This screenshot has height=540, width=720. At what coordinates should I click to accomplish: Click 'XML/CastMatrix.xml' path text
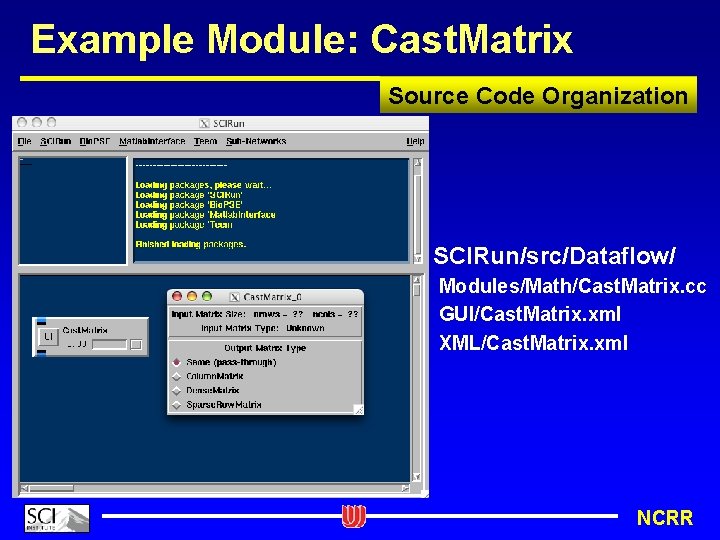pos(533,343)
